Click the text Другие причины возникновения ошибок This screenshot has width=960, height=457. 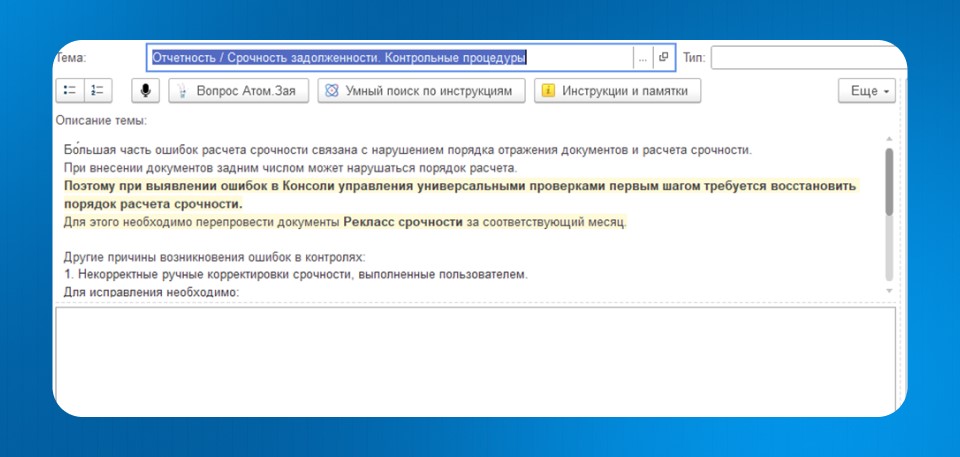214,257
